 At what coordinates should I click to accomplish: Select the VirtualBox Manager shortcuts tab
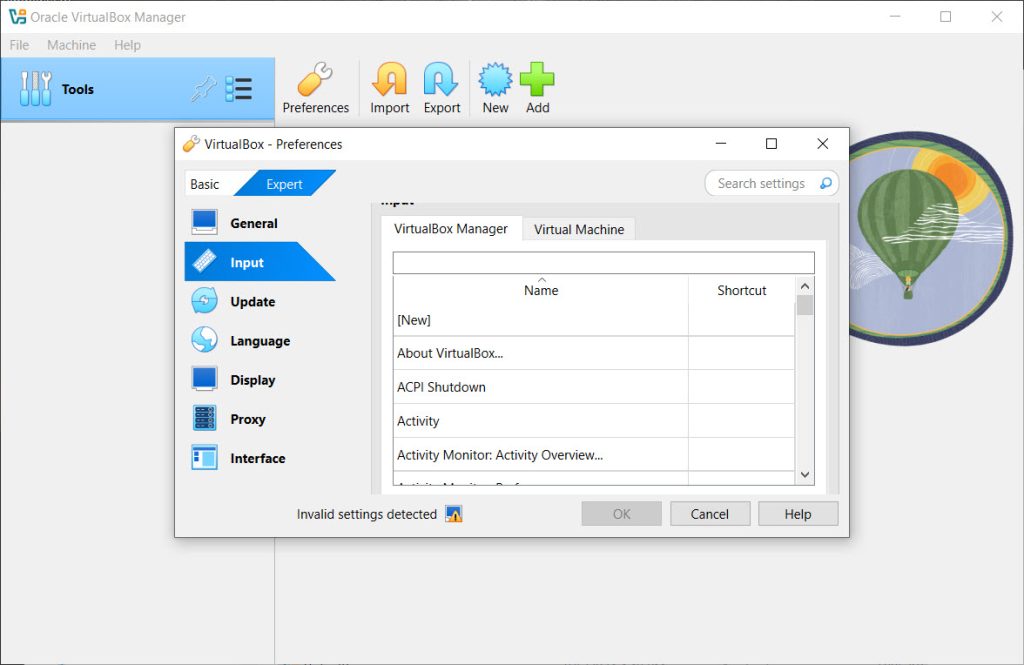451,229
